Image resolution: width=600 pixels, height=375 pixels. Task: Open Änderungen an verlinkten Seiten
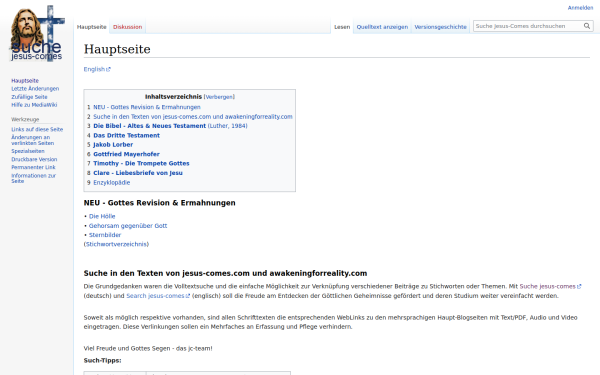coord(33,140)
